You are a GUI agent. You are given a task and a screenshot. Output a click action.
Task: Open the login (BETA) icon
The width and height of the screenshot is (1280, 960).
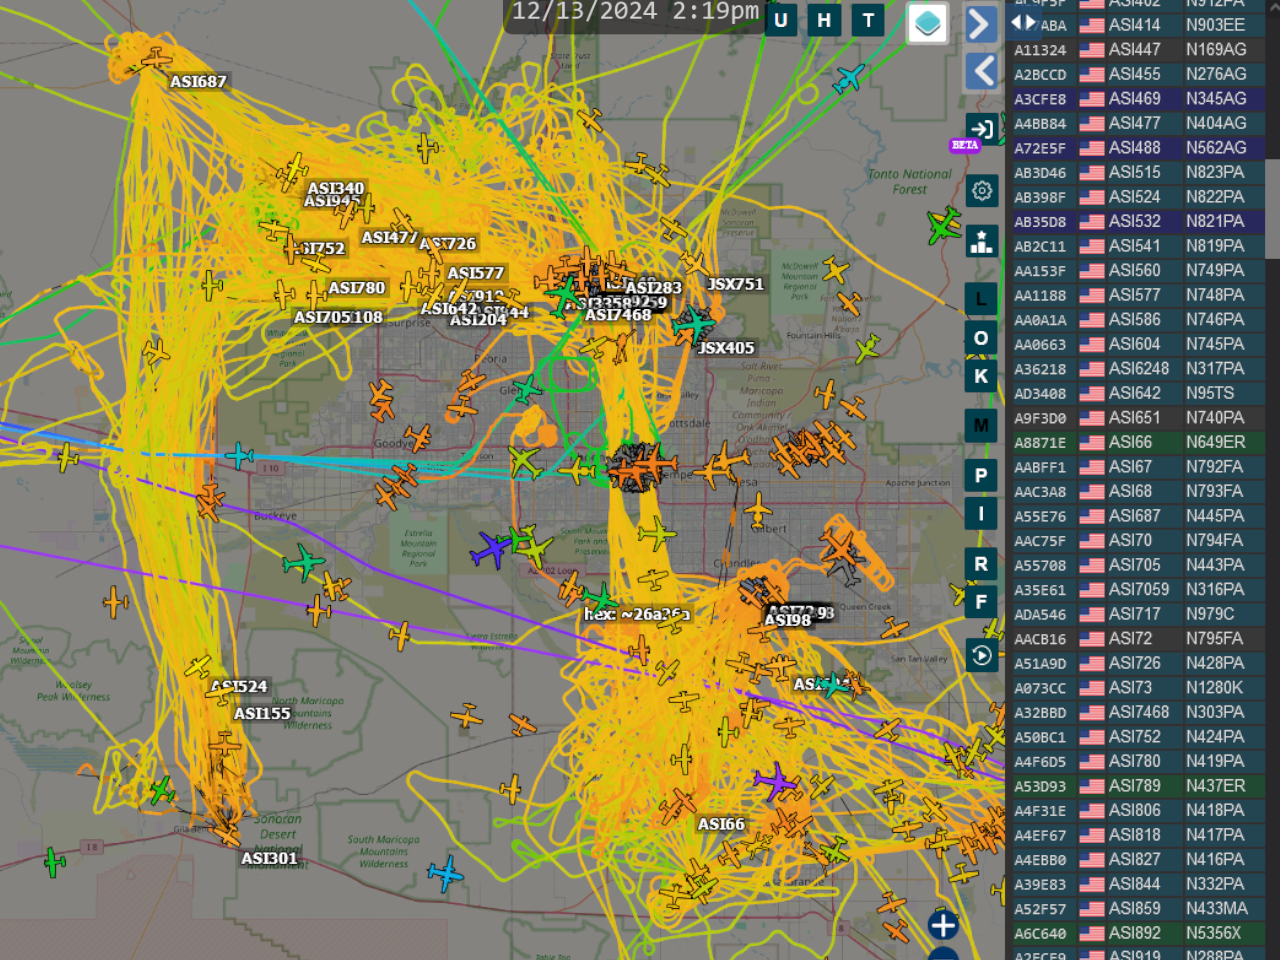981,129
